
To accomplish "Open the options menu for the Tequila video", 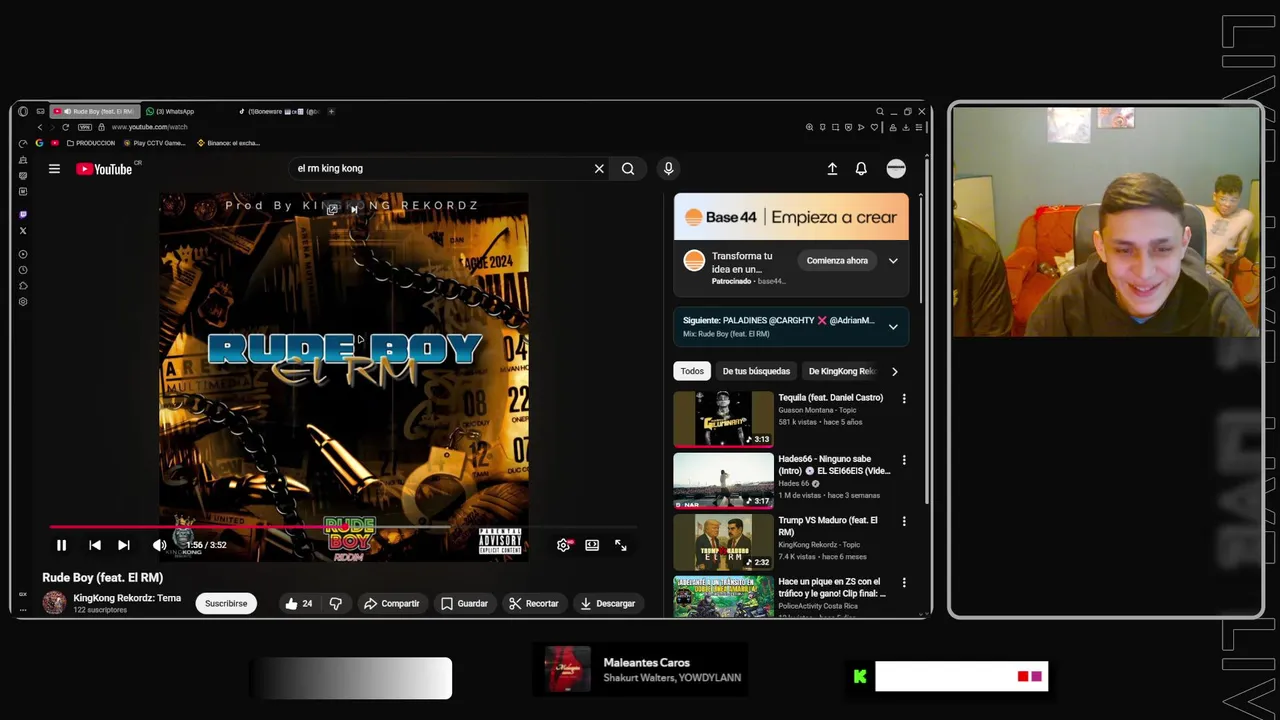I will (904, 398).
